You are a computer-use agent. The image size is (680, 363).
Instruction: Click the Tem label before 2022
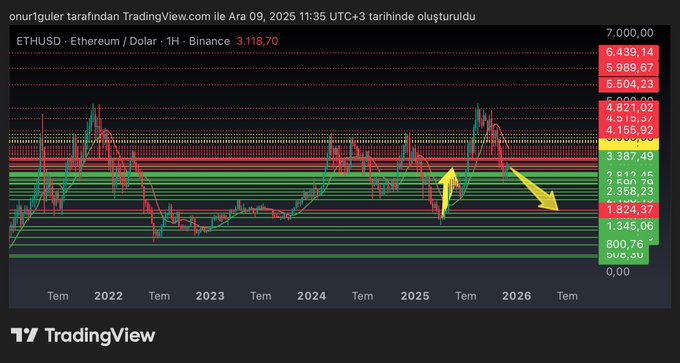[x=58, y=296]
